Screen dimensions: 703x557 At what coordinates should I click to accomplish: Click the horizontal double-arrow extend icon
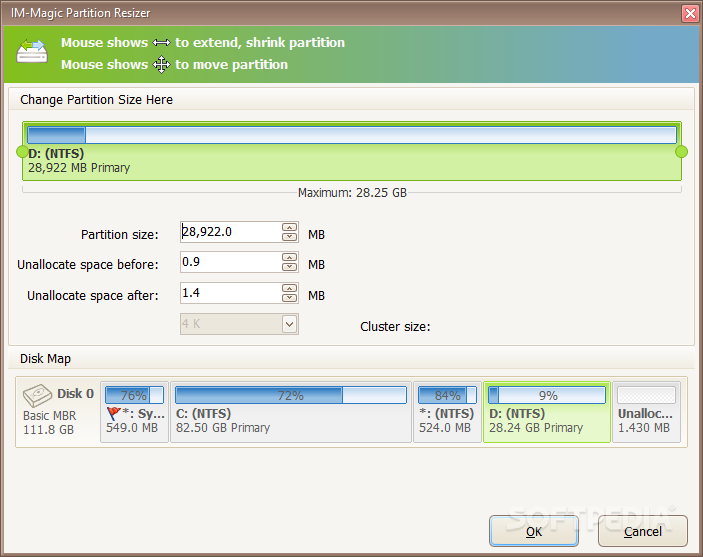point(161,43)
